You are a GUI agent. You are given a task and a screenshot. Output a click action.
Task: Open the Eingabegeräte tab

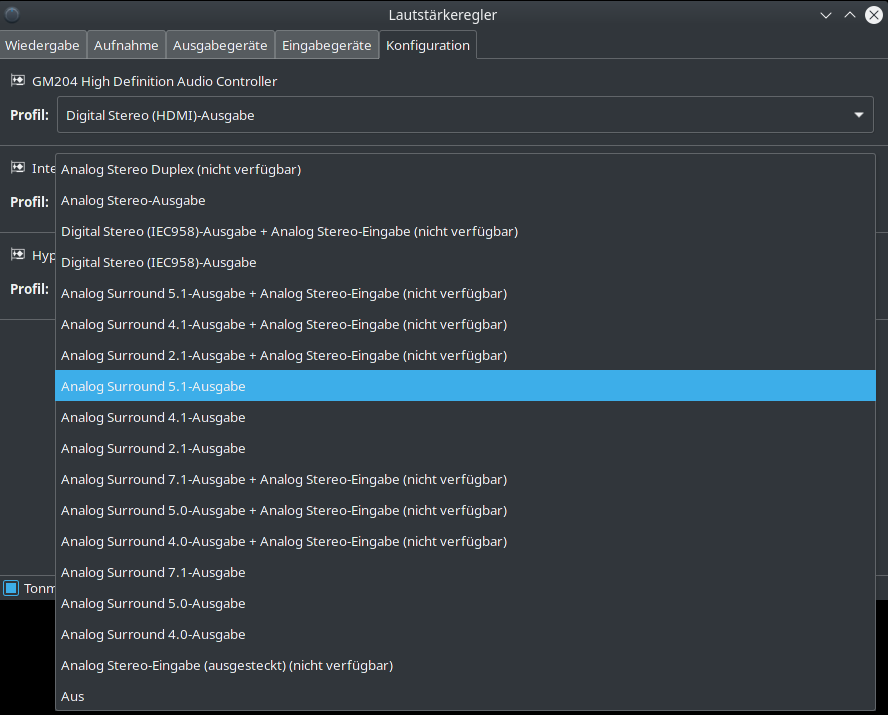(327, 45)
